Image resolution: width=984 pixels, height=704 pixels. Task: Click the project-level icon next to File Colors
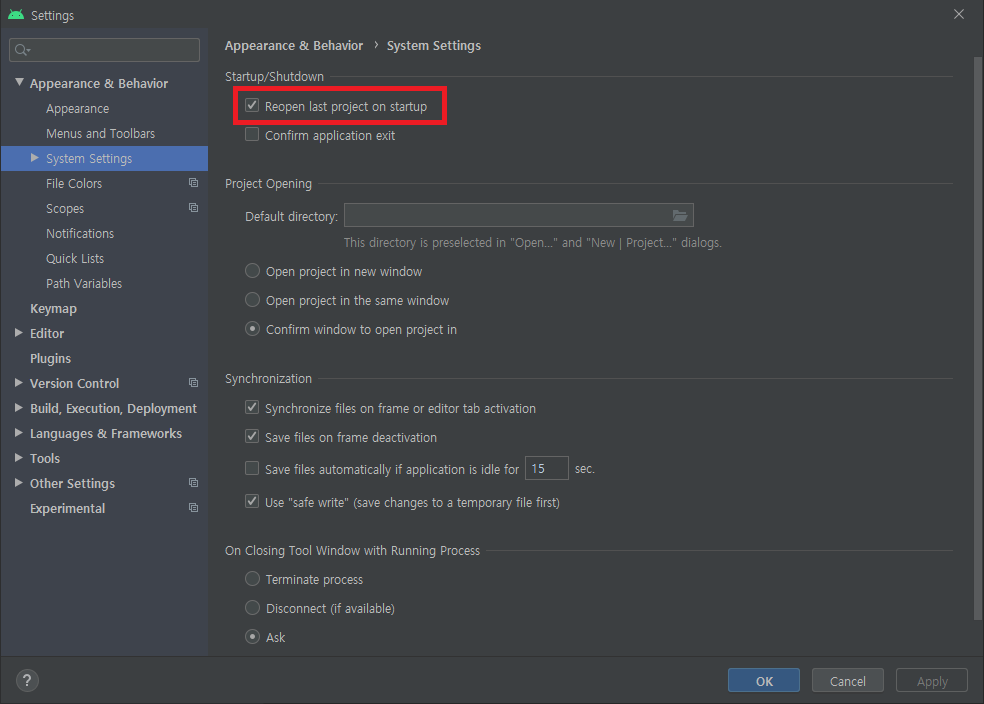click(x=194, y=183)
